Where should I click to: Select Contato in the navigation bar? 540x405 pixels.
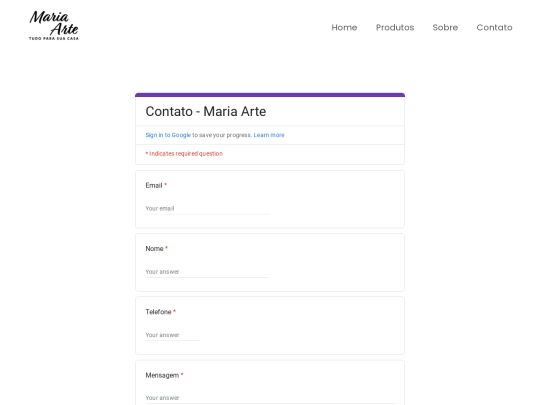coord(494,28)
